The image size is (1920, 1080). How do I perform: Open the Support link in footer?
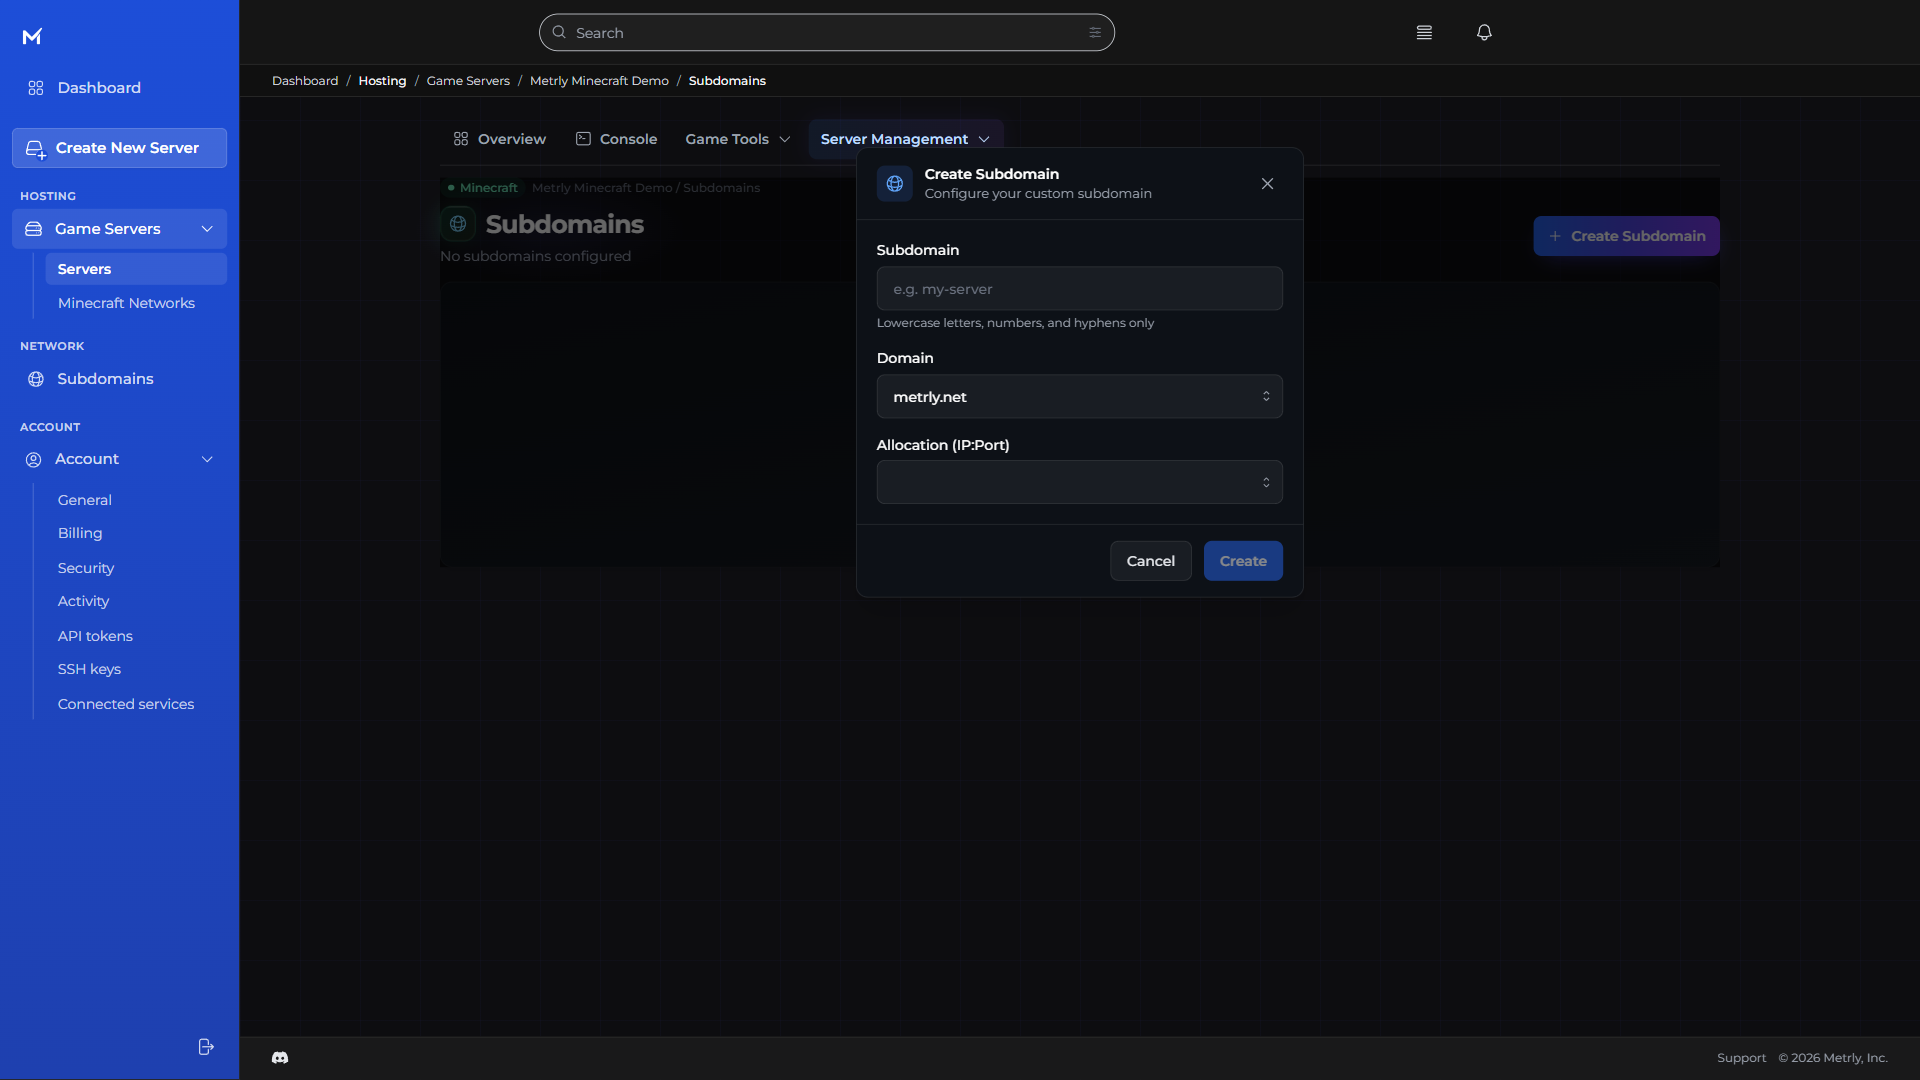pos(1741,1058)
